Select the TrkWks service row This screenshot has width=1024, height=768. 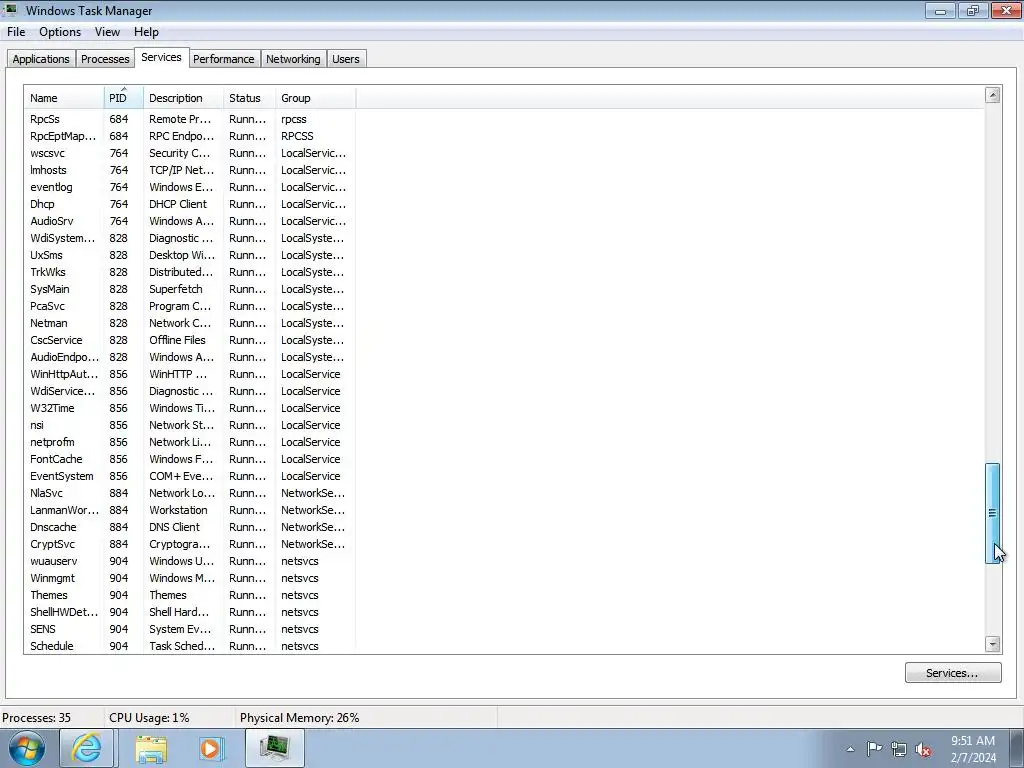click(x=190, y=272)
